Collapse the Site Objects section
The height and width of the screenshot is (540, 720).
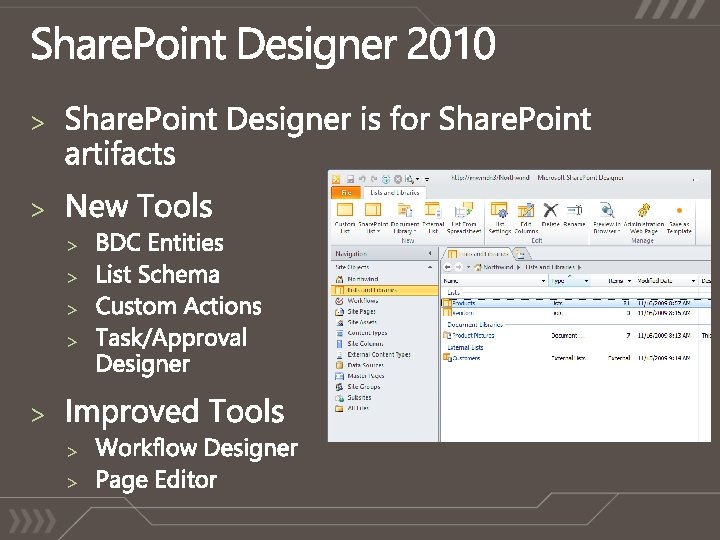(430, 267)
